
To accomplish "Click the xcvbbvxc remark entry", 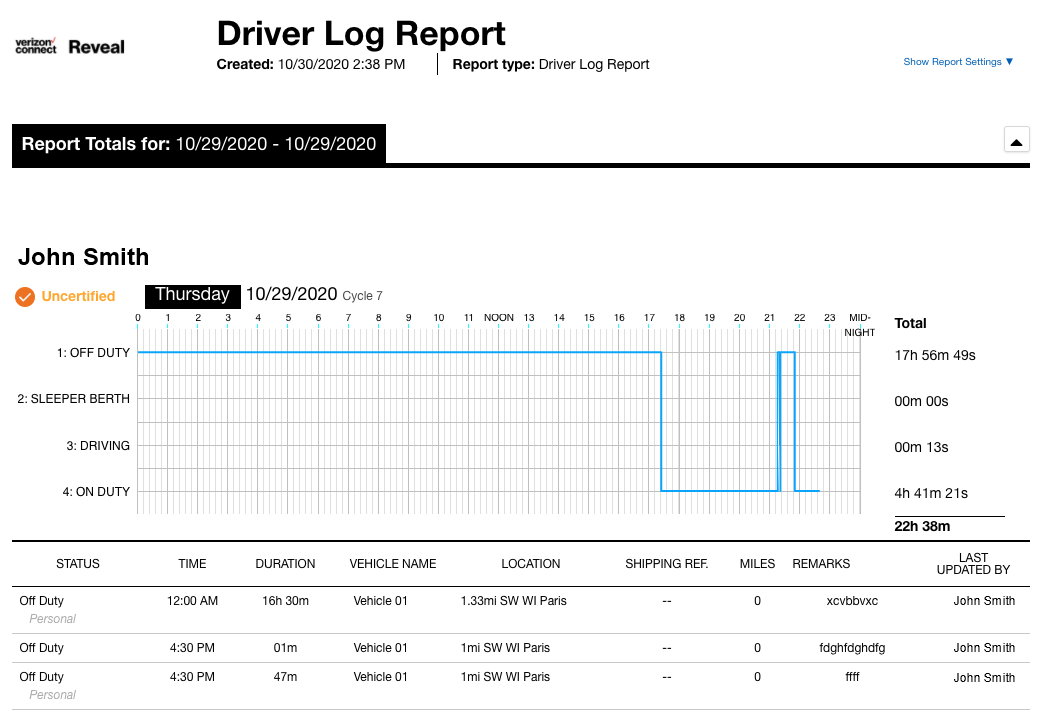I will (851, 601).
